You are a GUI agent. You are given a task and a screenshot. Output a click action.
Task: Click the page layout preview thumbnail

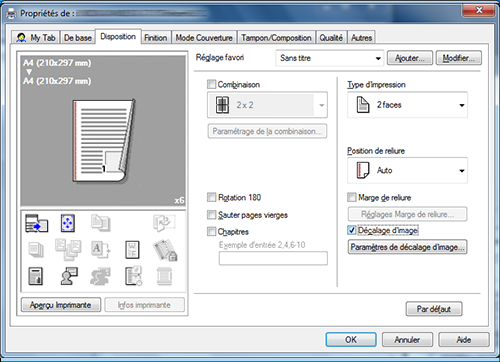tap(104, 141)
